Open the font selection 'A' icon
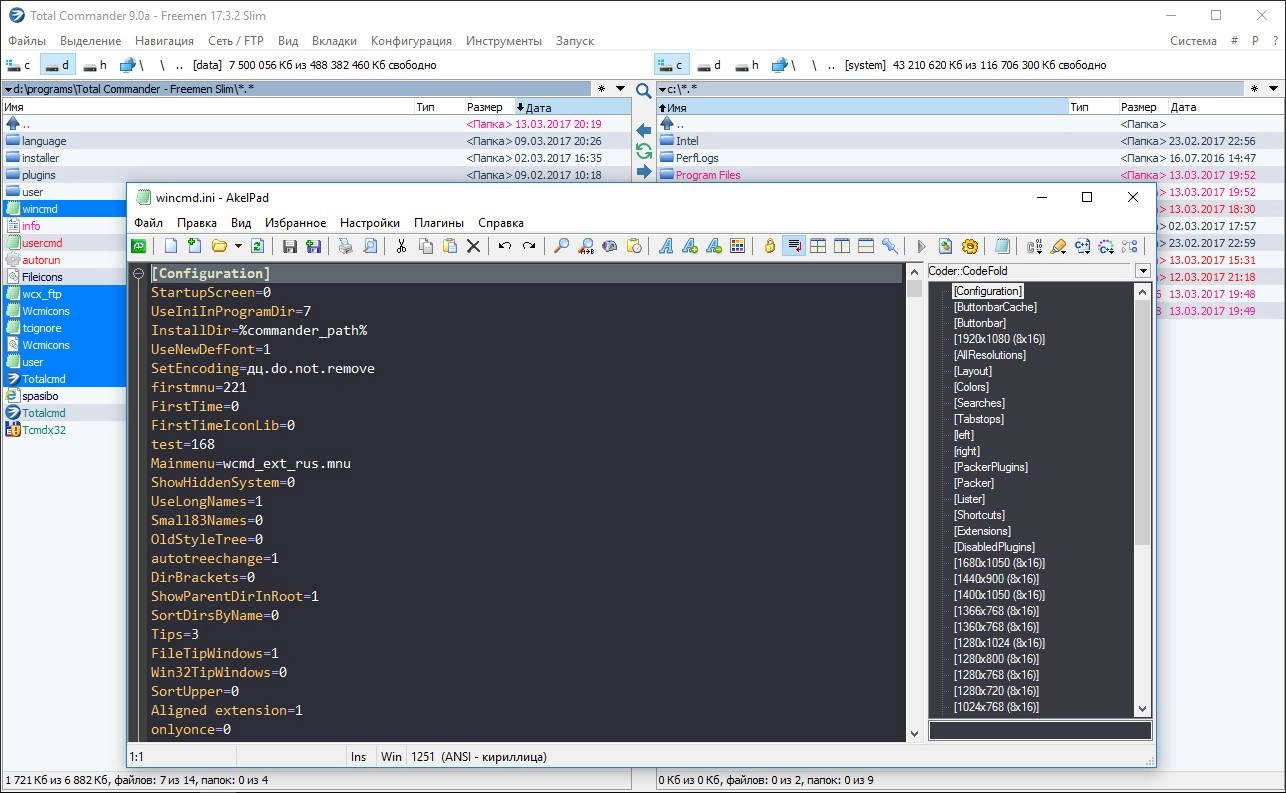This screenshot has height=793, width=1286. coord(666,246)
